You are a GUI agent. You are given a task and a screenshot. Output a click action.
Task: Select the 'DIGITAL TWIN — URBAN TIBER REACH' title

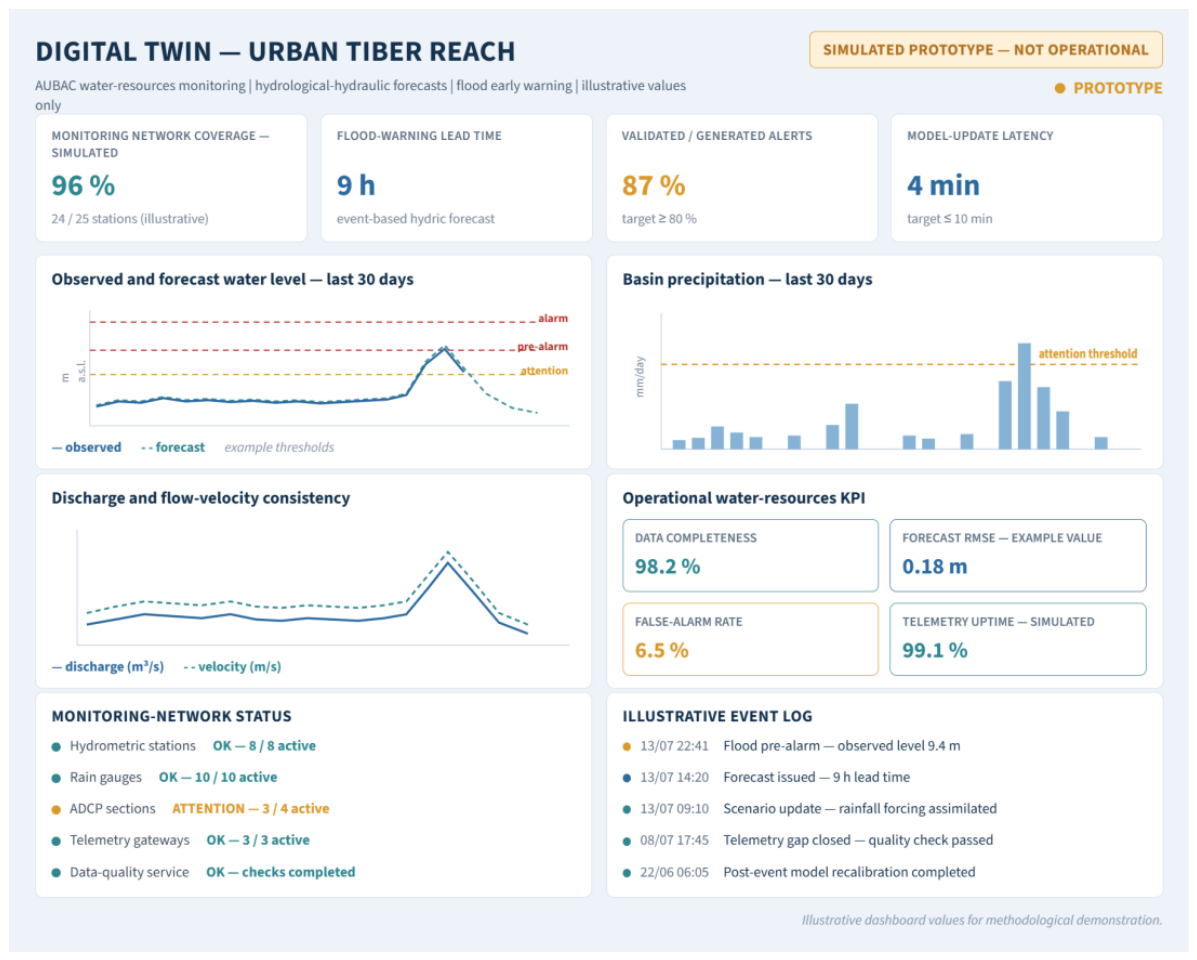275,51
